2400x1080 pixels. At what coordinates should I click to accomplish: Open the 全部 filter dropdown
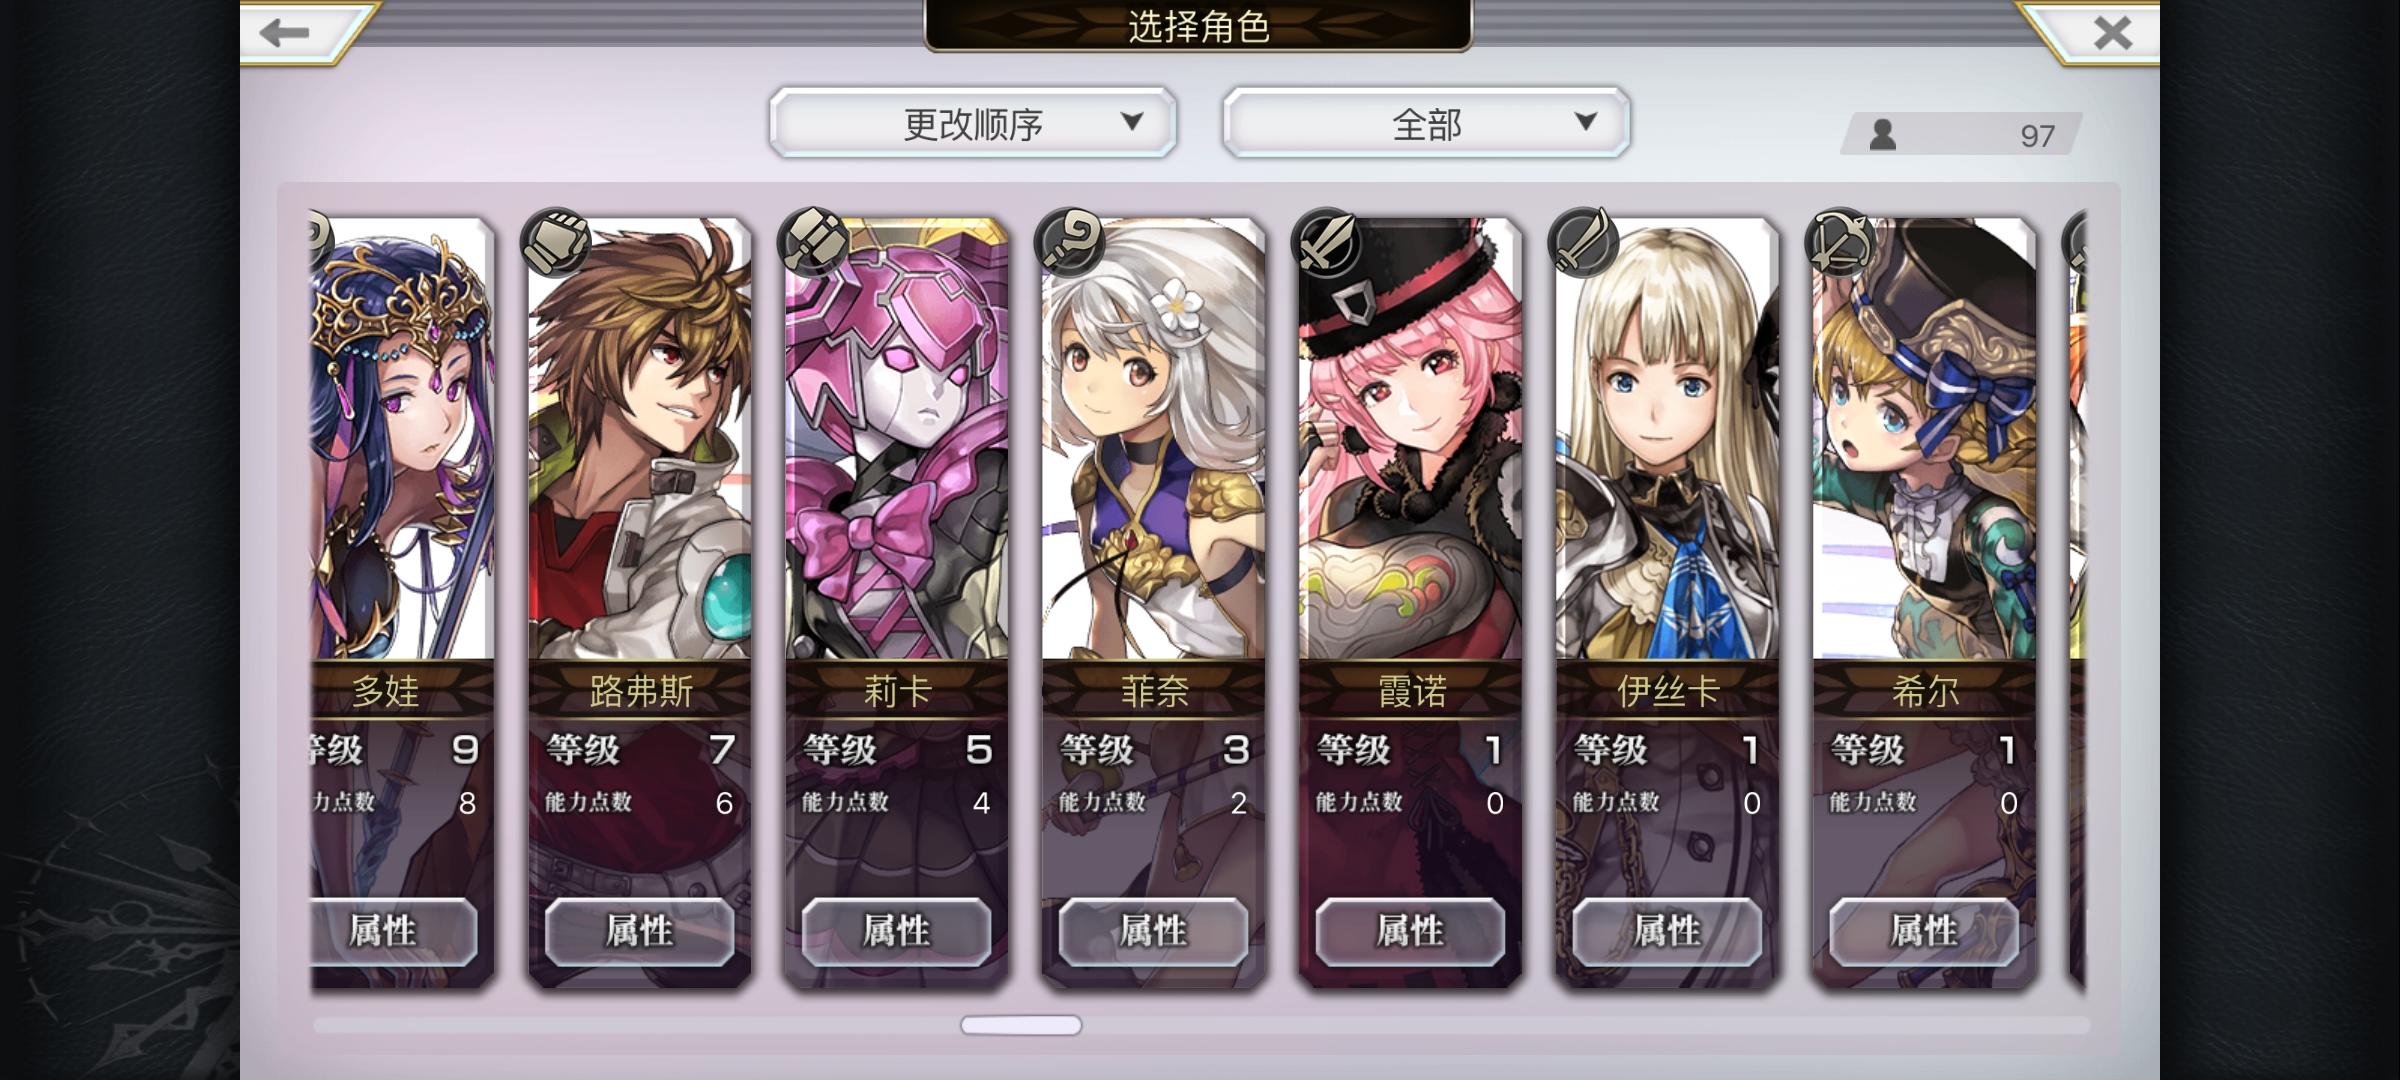click(1427, 123)
